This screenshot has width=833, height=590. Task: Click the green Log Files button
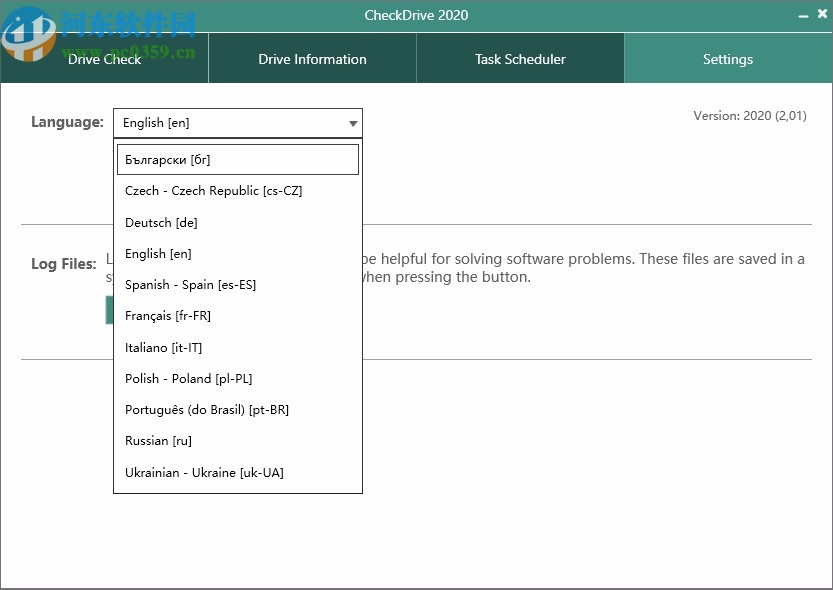point(107,310)
